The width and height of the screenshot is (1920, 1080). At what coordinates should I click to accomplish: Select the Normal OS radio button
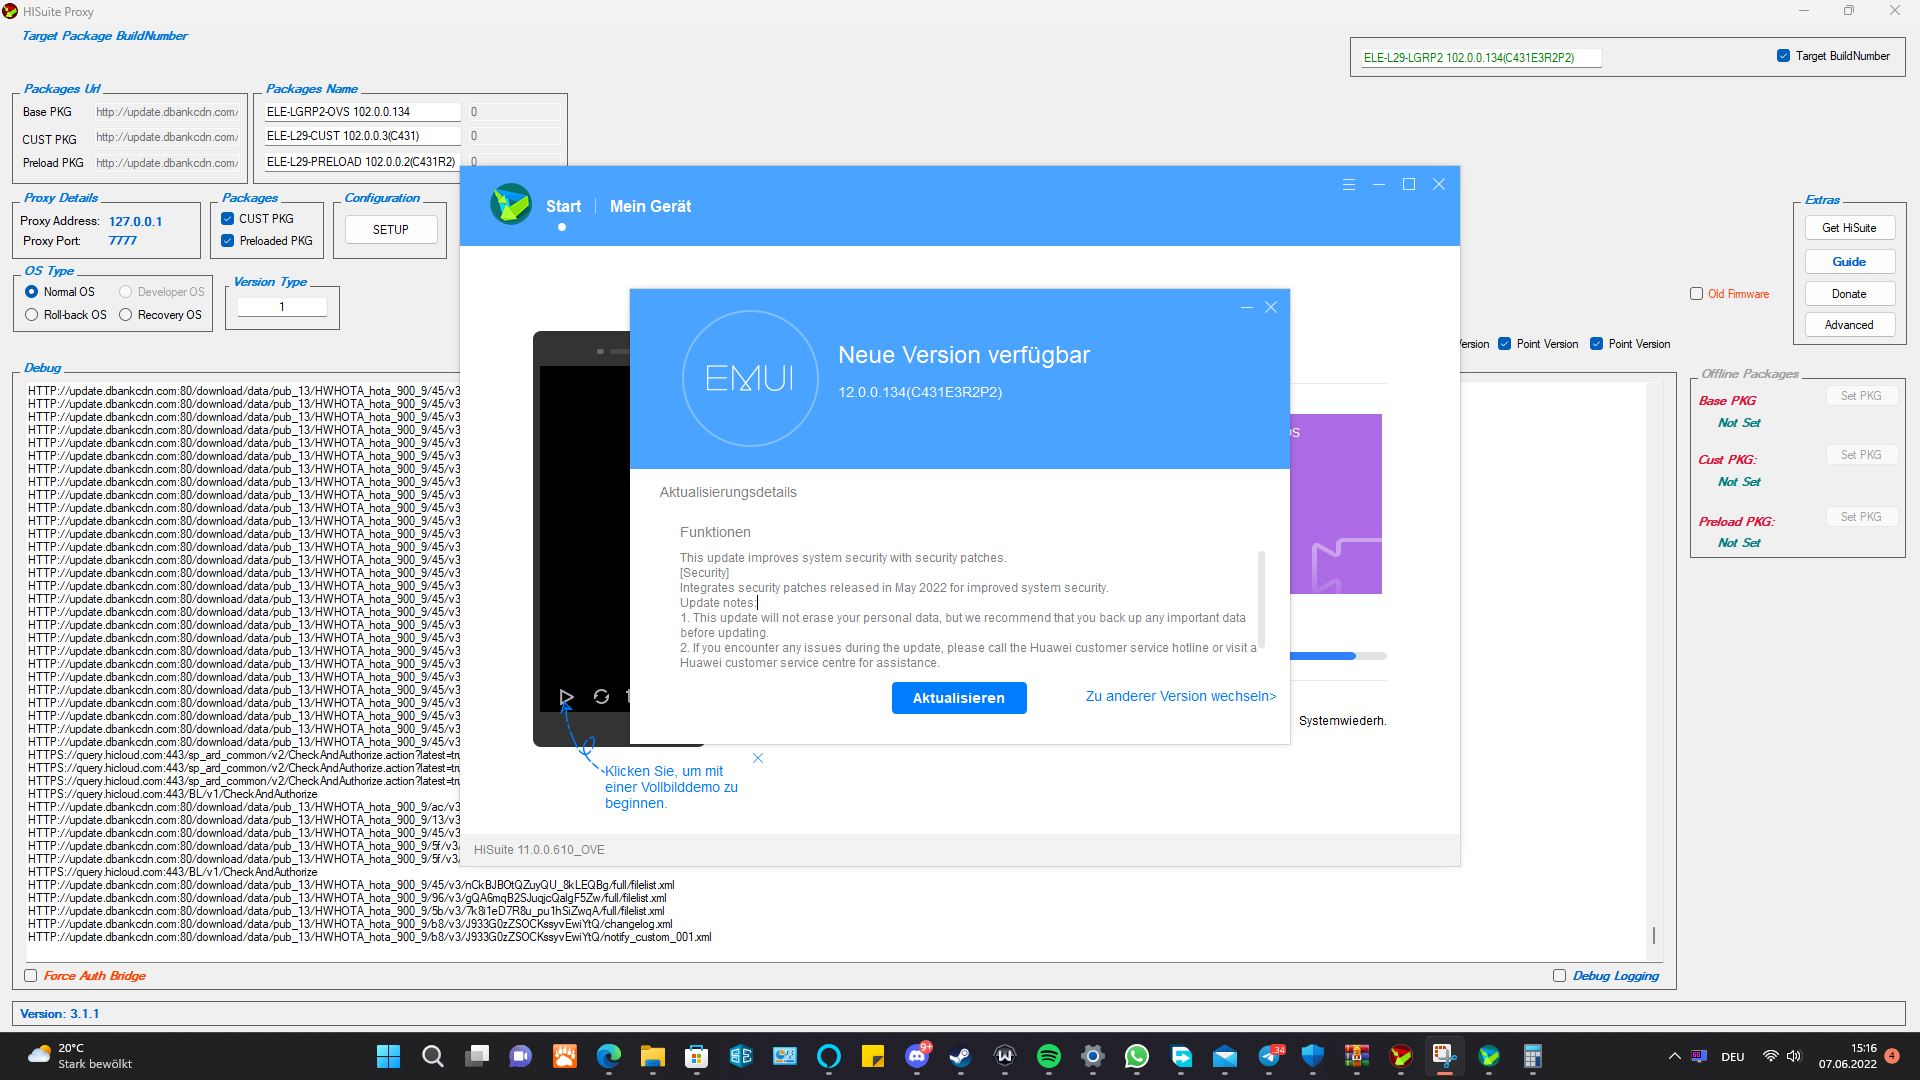(31, 292)
